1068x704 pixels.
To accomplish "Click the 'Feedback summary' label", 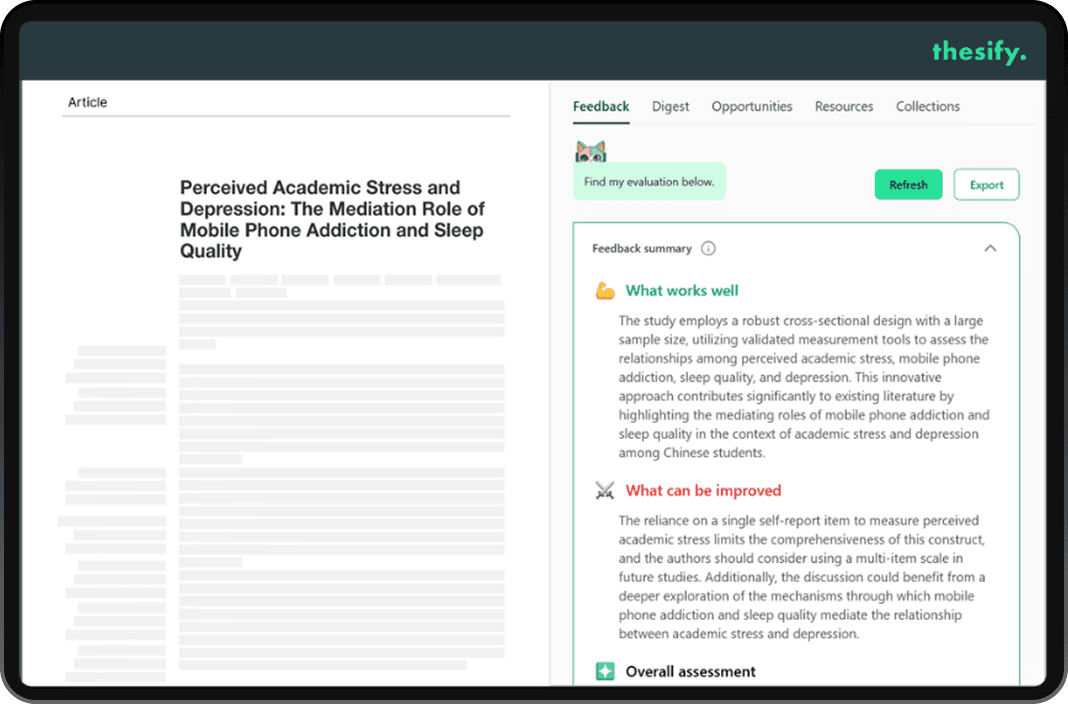I will tap(642, 249).
